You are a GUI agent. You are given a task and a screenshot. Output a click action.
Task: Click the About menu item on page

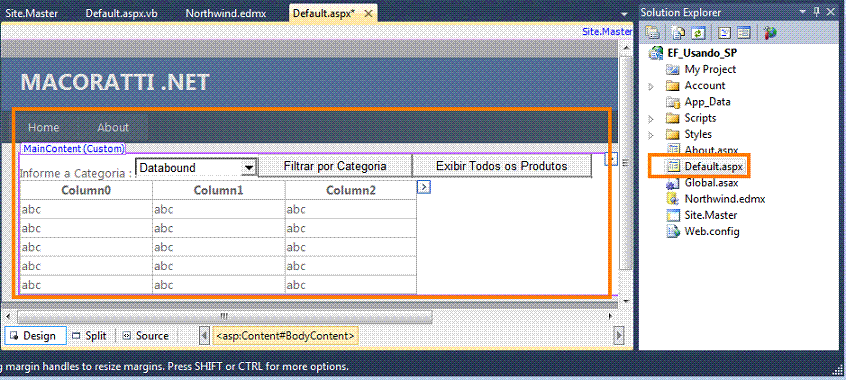pyautogui.click(x=113, y=127)
